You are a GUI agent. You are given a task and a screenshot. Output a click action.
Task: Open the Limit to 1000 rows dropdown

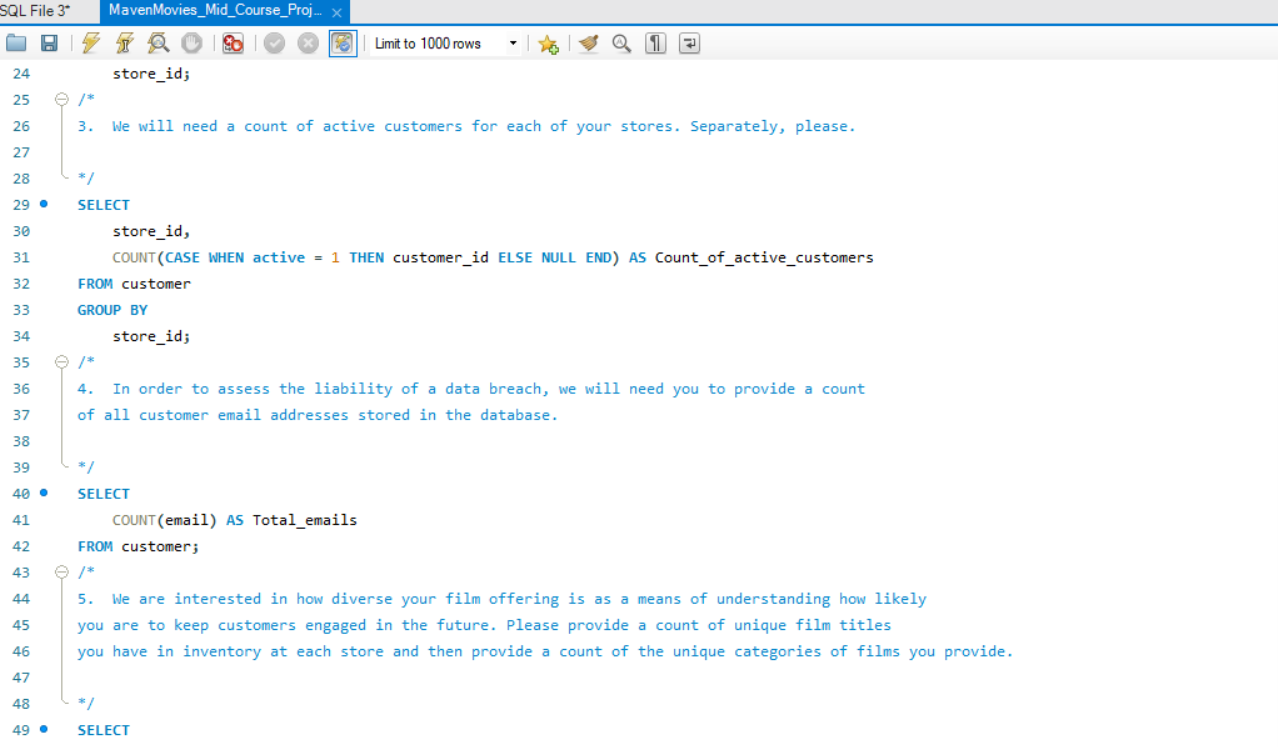point(446,43)
